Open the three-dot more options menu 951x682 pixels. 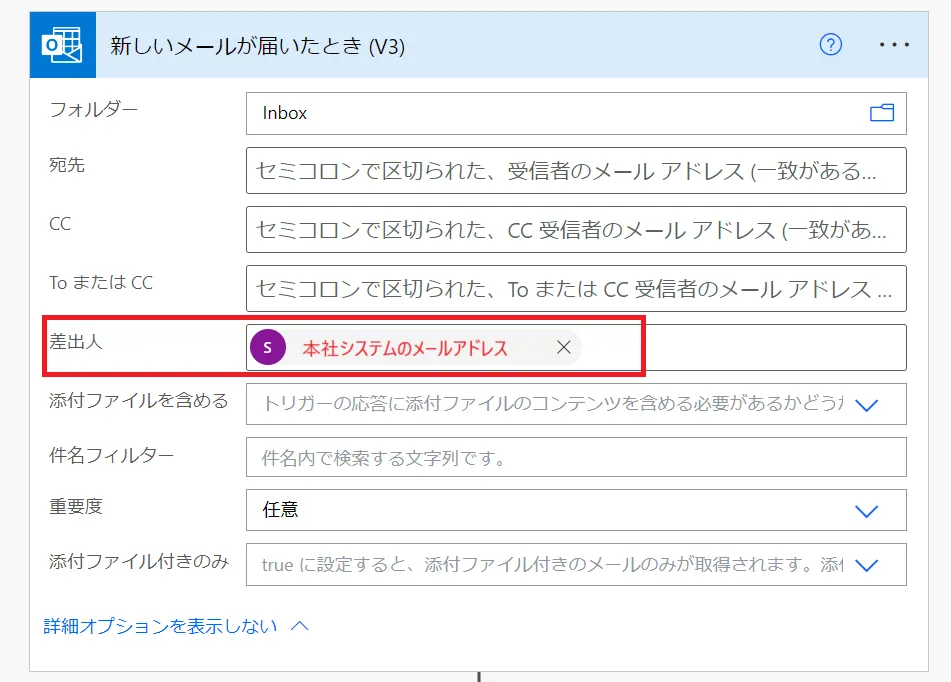click(x=893, y=45)
